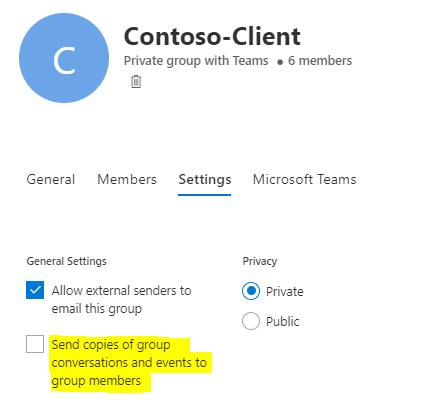Select the Private privacy radio button
Screen dimensions: 439x415
251,291
